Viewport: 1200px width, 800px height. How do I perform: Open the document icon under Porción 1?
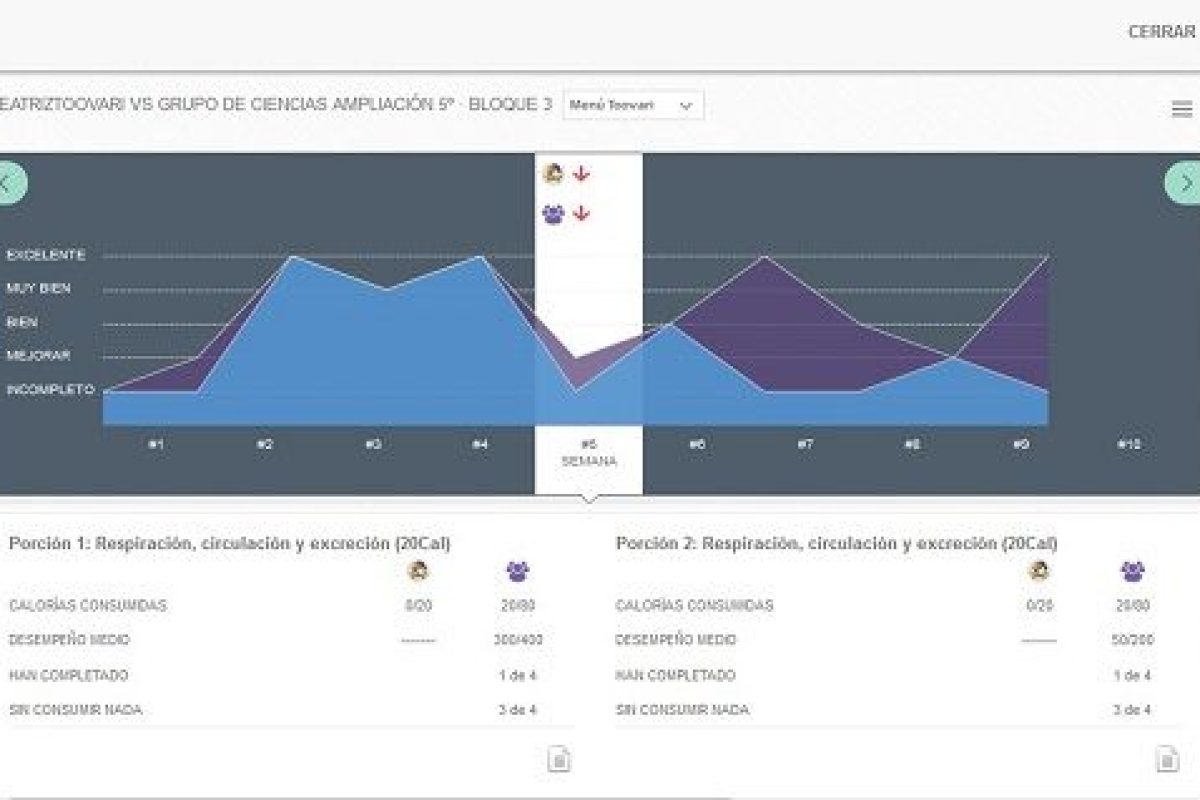point(559,759)
